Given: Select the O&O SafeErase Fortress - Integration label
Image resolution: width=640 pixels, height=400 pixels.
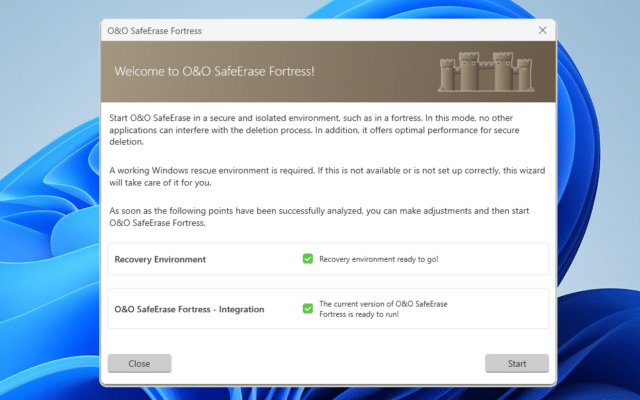Looking at the screenshot, I should tap(189, 309).
